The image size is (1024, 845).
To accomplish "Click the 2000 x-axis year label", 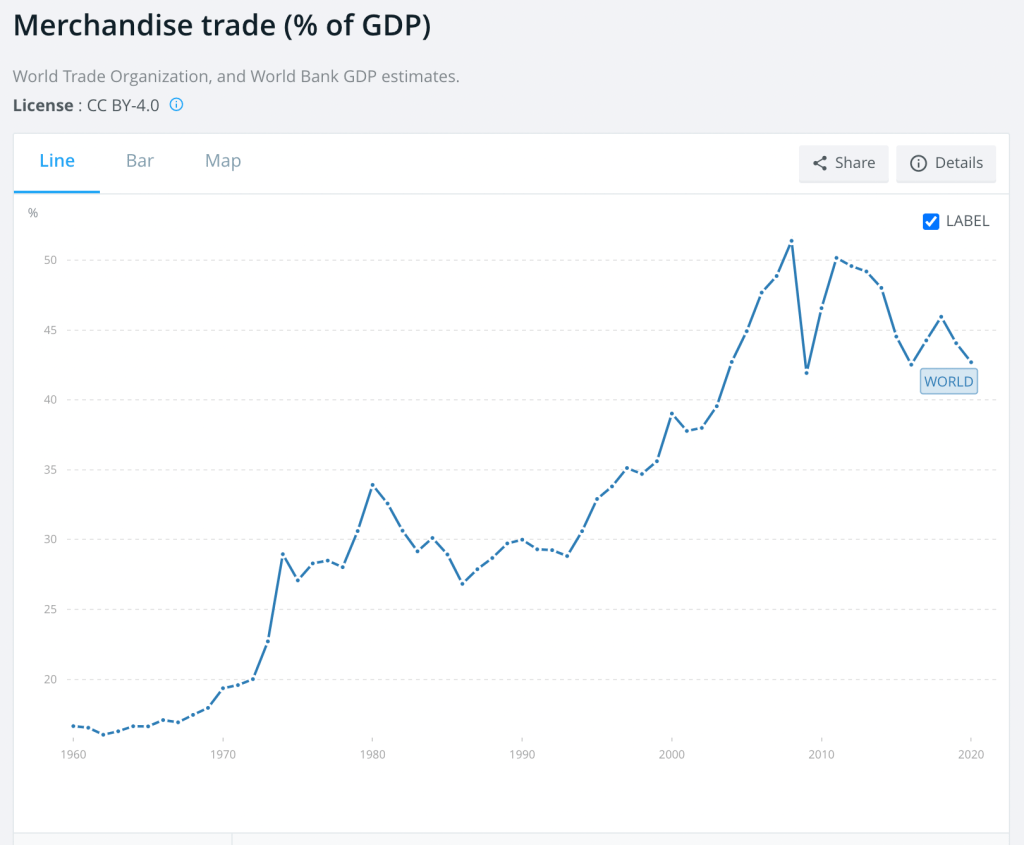I will (672, 755).
